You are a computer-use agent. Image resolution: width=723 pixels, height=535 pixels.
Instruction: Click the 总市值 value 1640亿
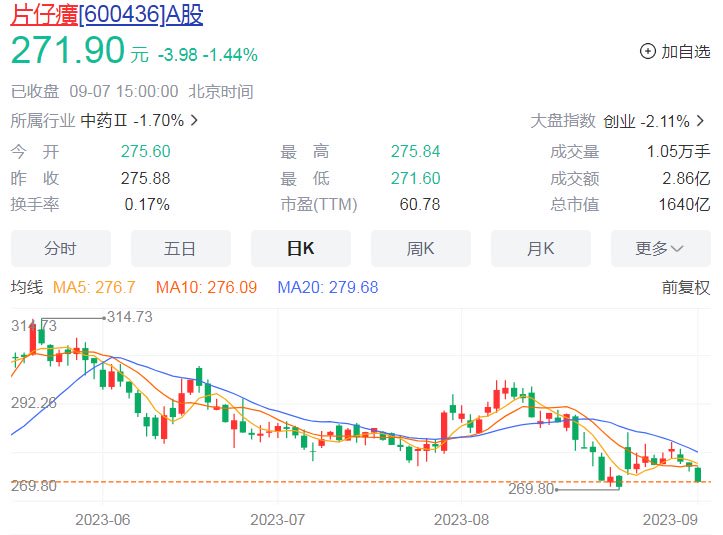[x=684, y=204]
